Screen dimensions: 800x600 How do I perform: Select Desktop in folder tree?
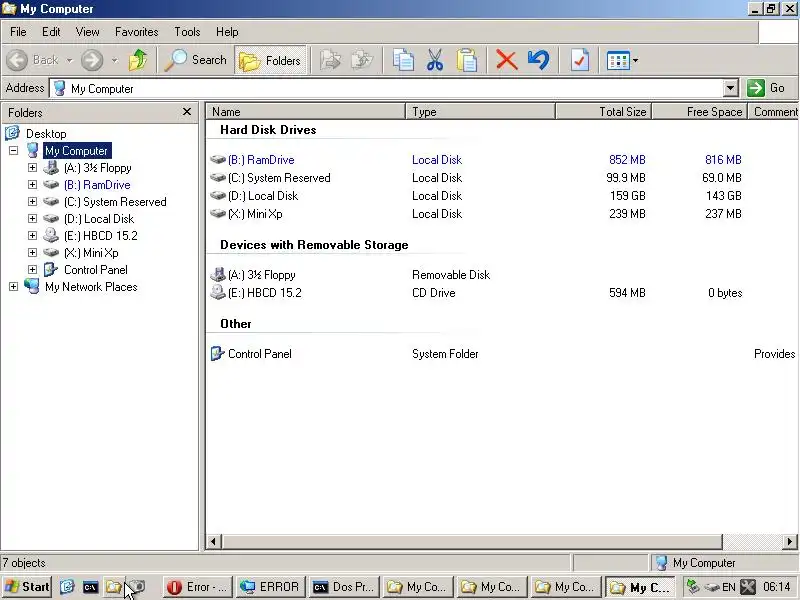[x=46, y=134]
